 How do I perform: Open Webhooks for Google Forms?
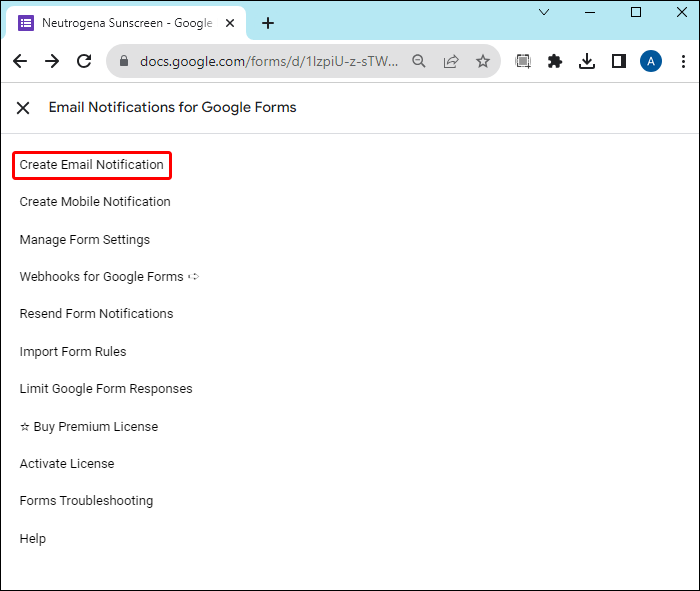point(102,277)
